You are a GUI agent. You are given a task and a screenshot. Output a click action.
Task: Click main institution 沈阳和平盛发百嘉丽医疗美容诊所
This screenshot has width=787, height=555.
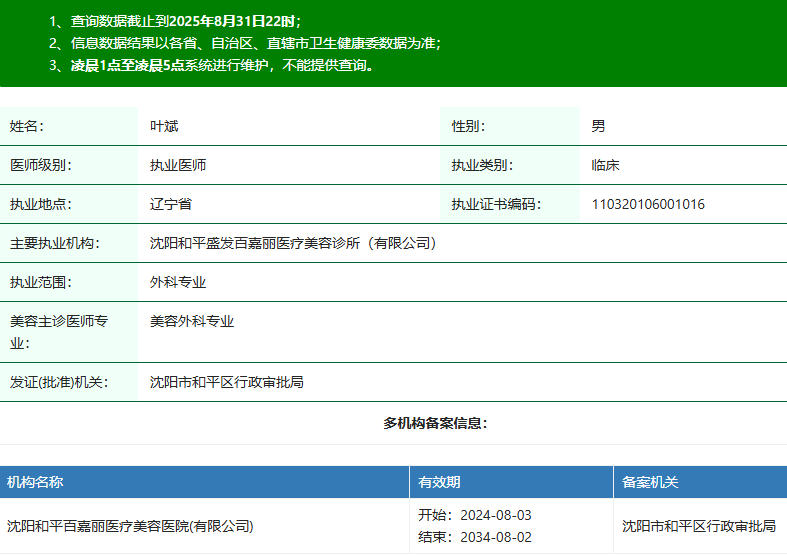tap(293, 243)
